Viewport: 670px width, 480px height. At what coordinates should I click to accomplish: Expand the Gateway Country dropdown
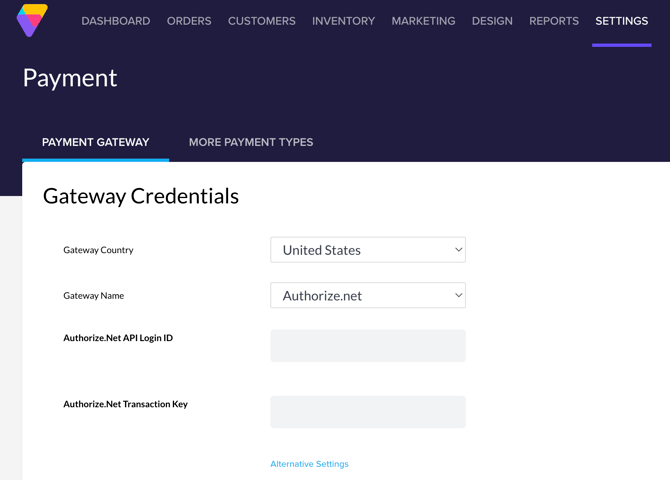368,250
